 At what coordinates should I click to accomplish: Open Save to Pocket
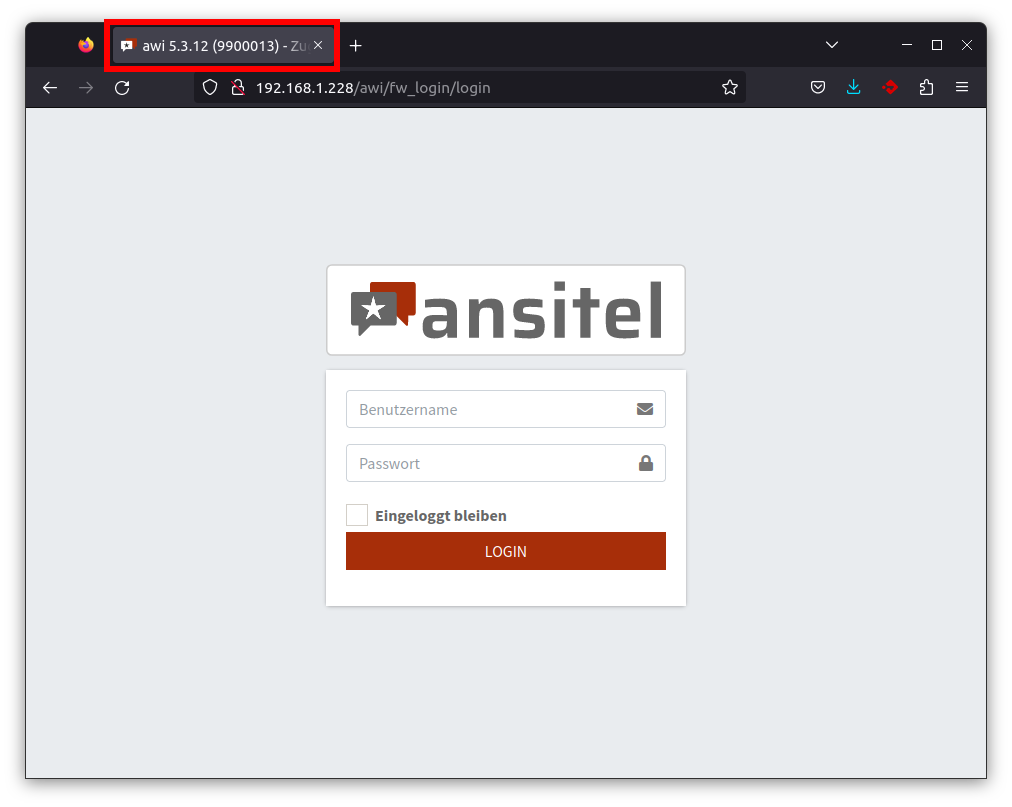click(818, 88)
